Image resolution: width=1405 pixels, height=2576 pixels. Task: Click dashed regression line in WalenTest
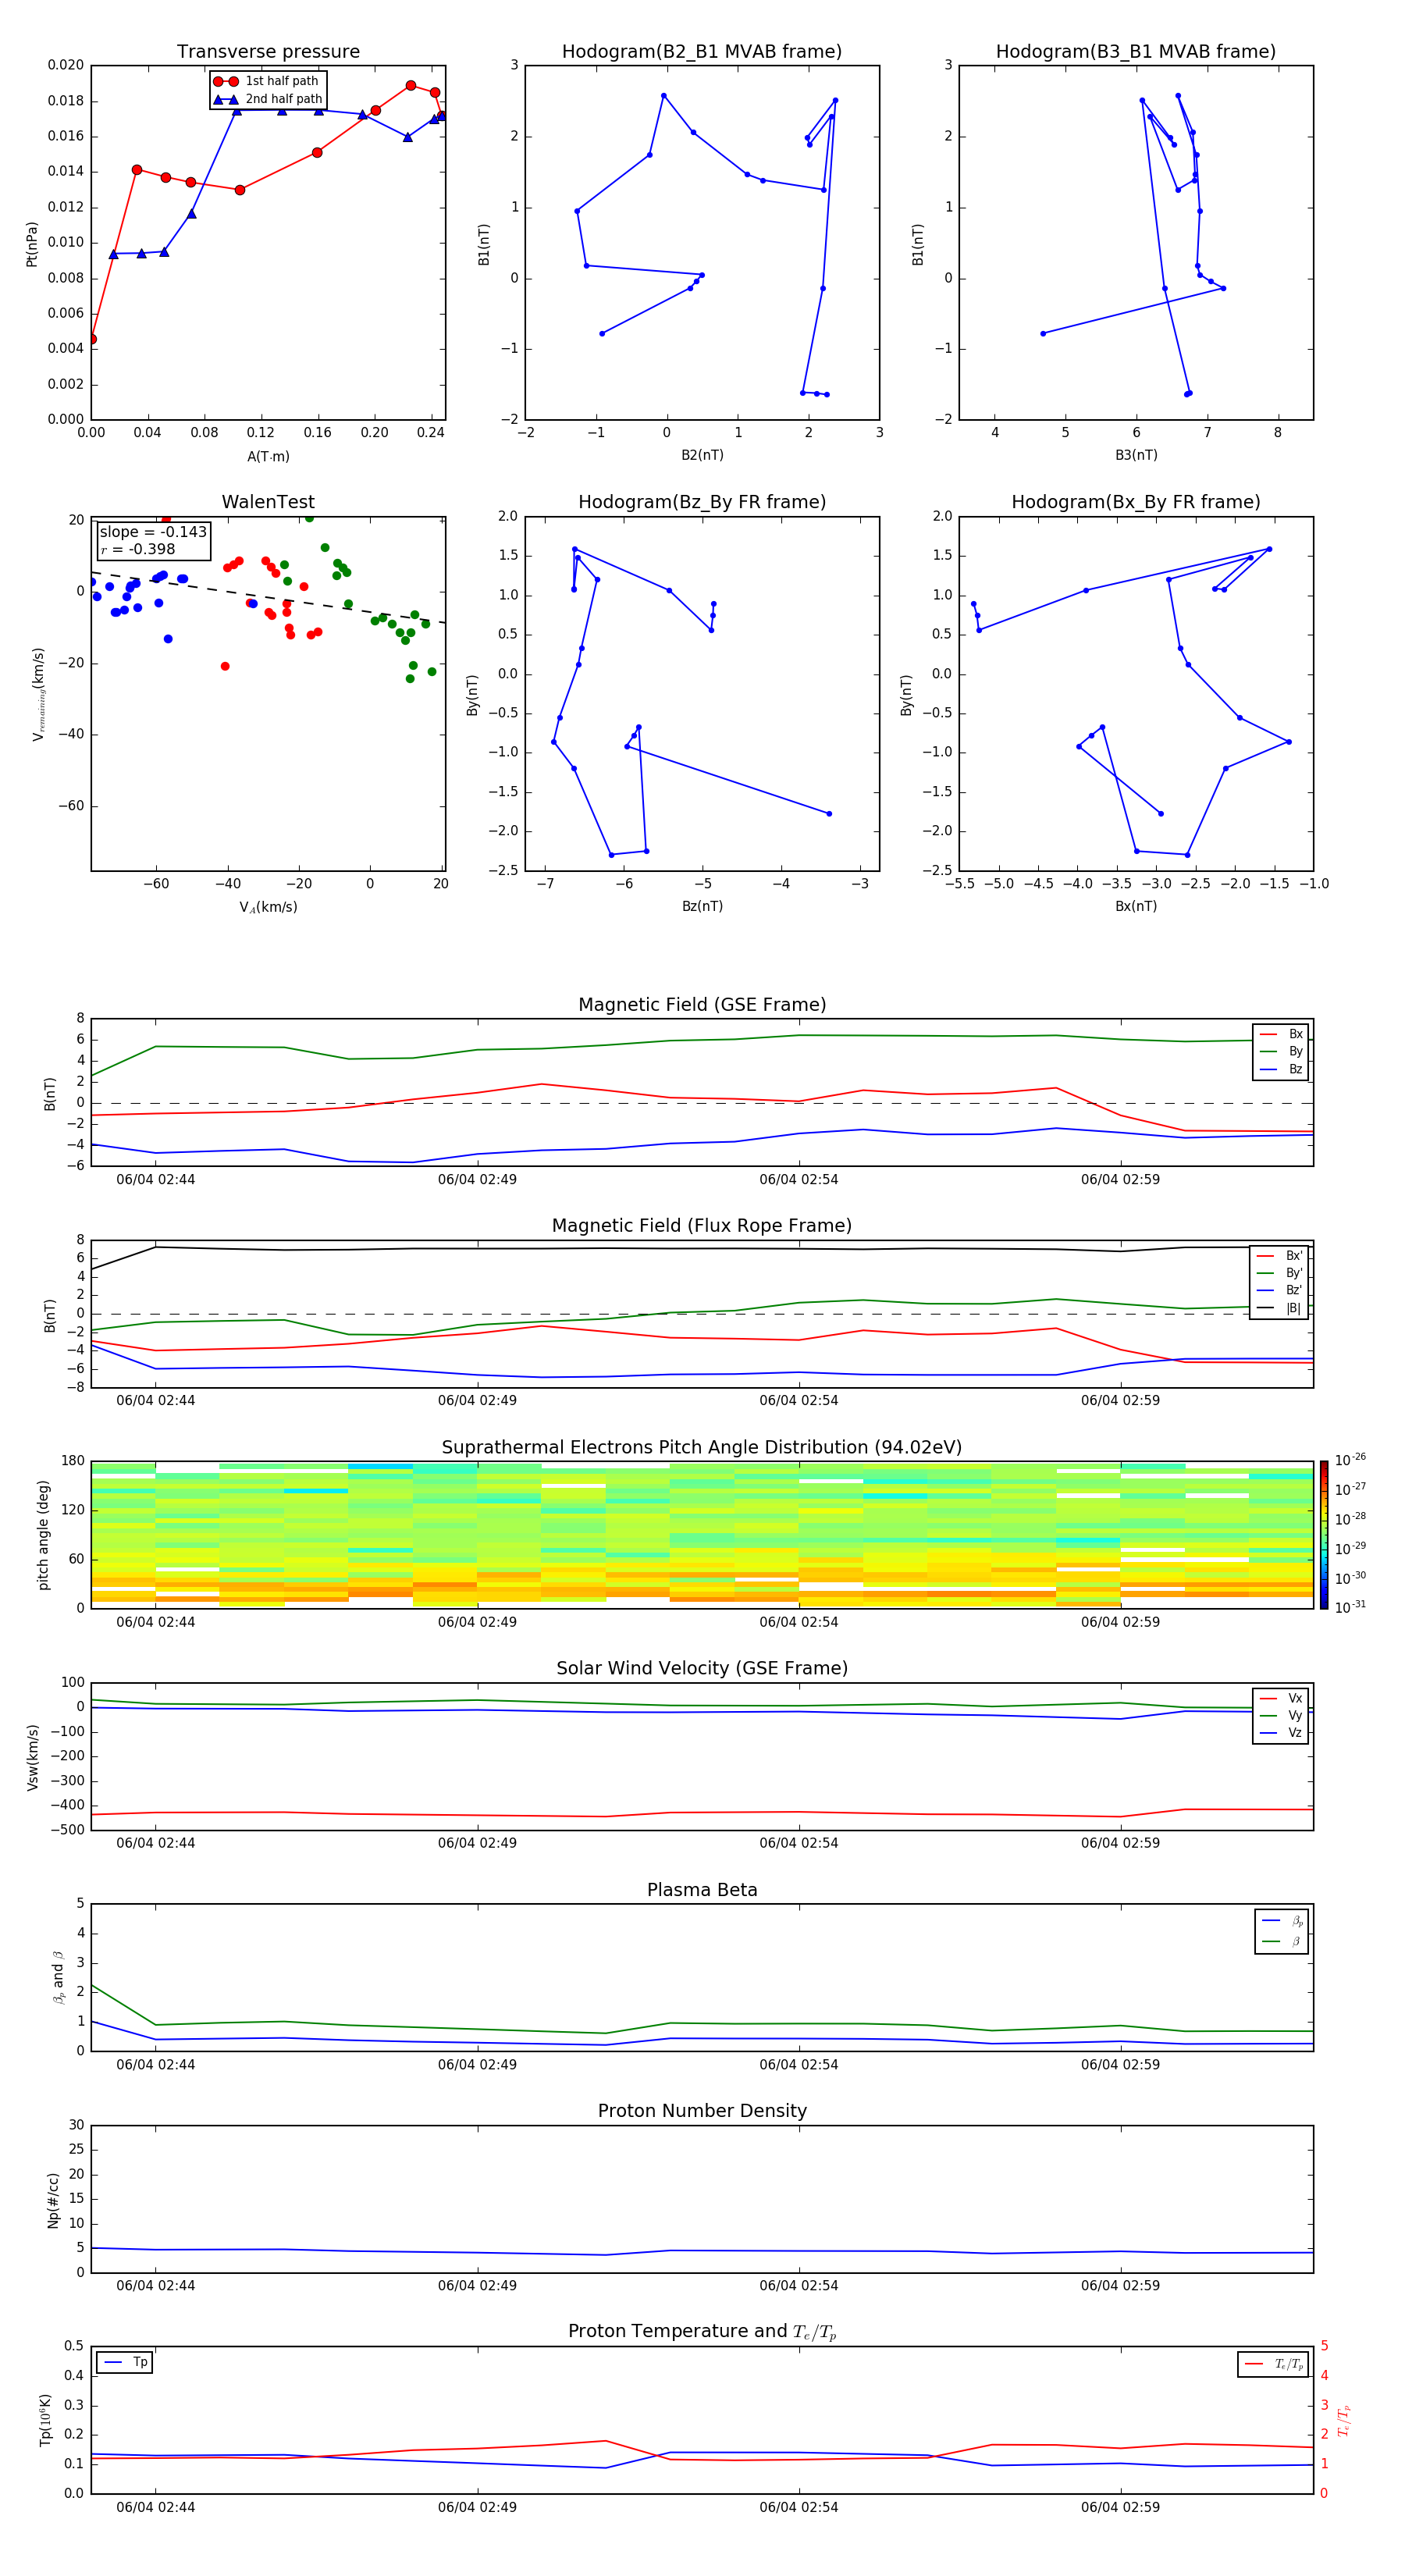[268, 598]
